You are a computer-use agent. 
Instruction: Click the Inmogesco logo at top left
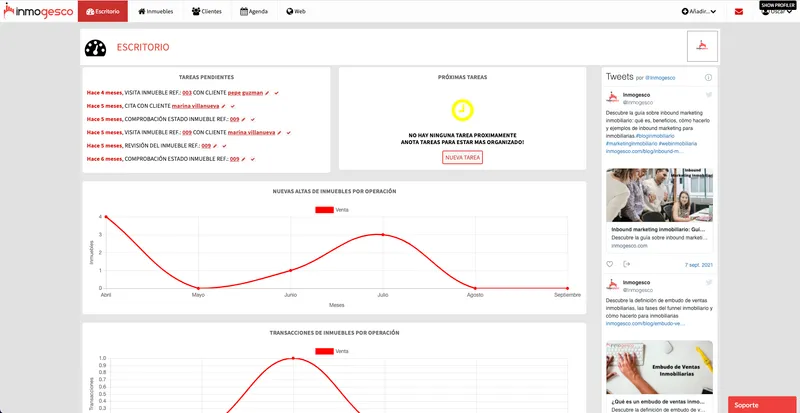coord(38,11)
